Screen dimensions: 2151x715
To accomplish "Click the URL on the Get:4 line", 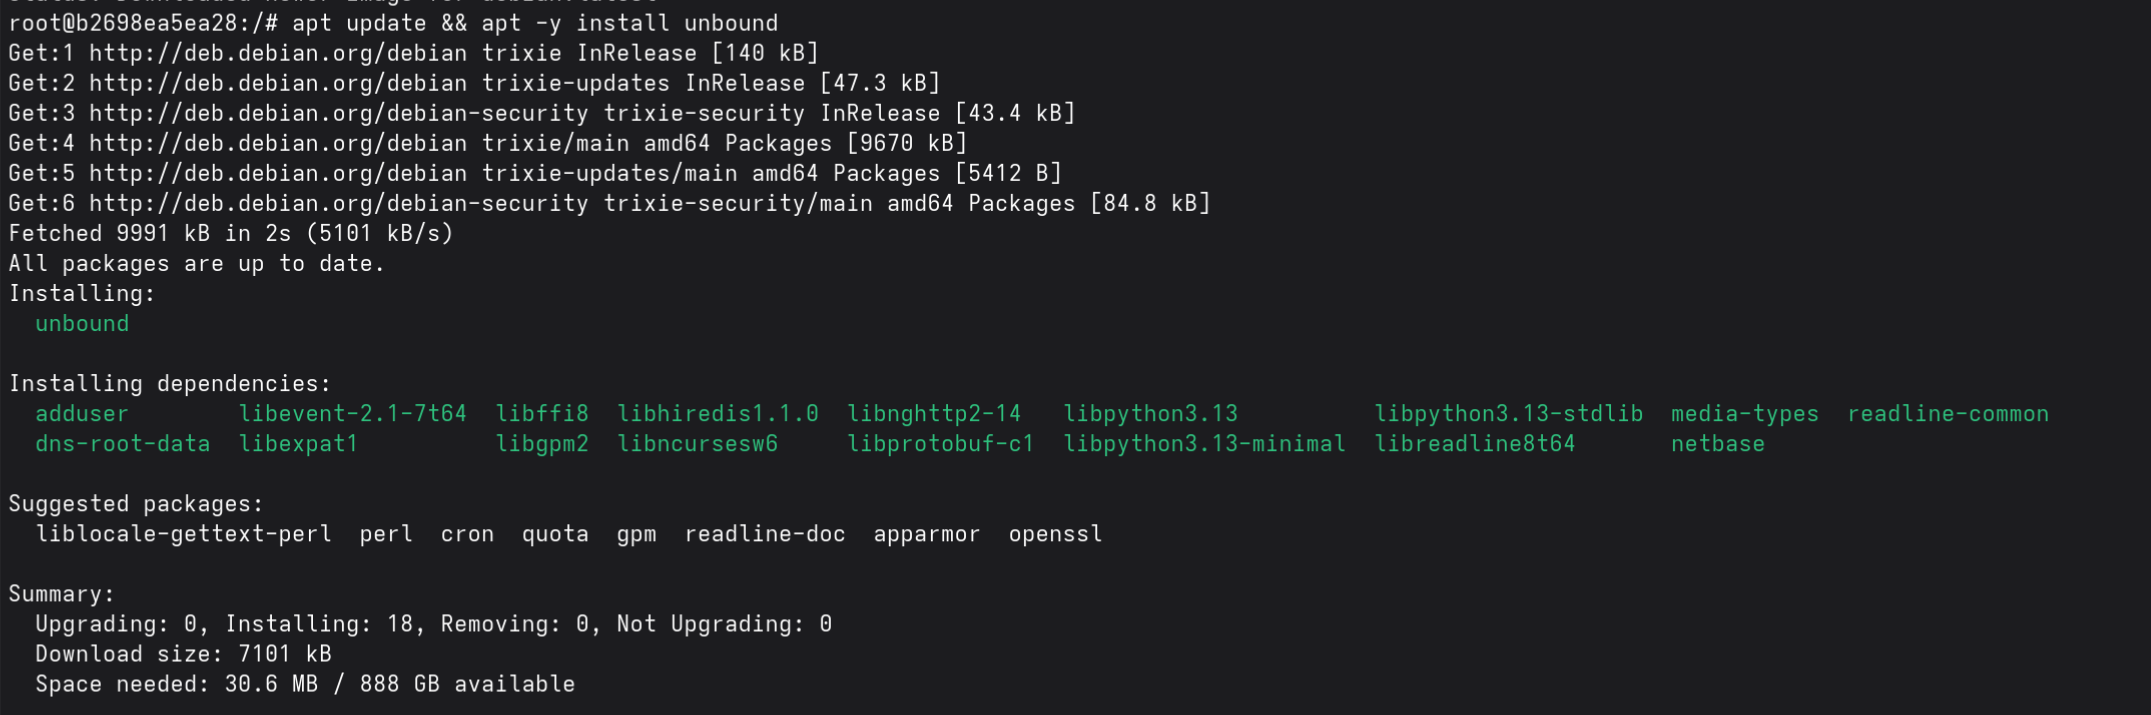I will (278, 143).
